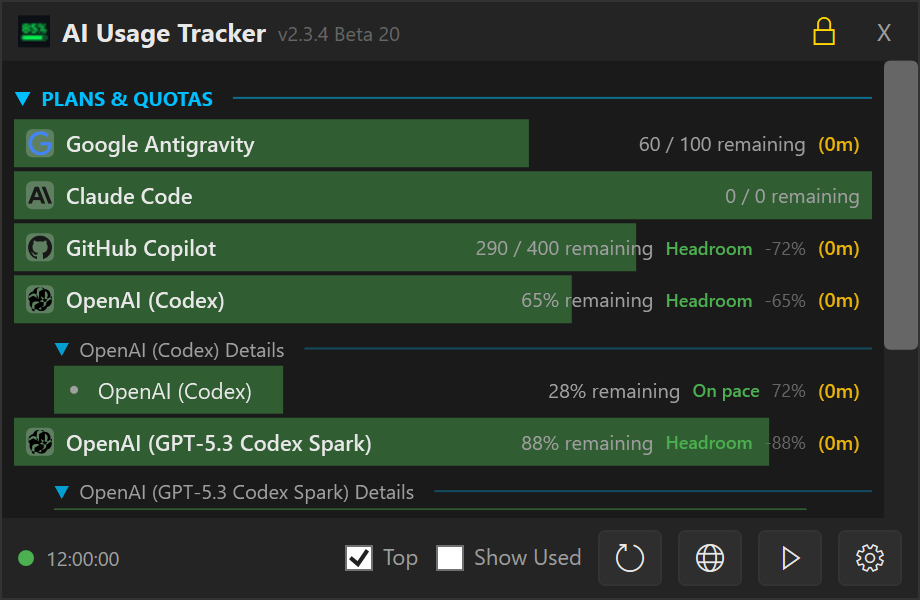Viewport: 920px width, 600px height.
Task: Click the AI Usage Tracker title bar logo
Action: 33,31
